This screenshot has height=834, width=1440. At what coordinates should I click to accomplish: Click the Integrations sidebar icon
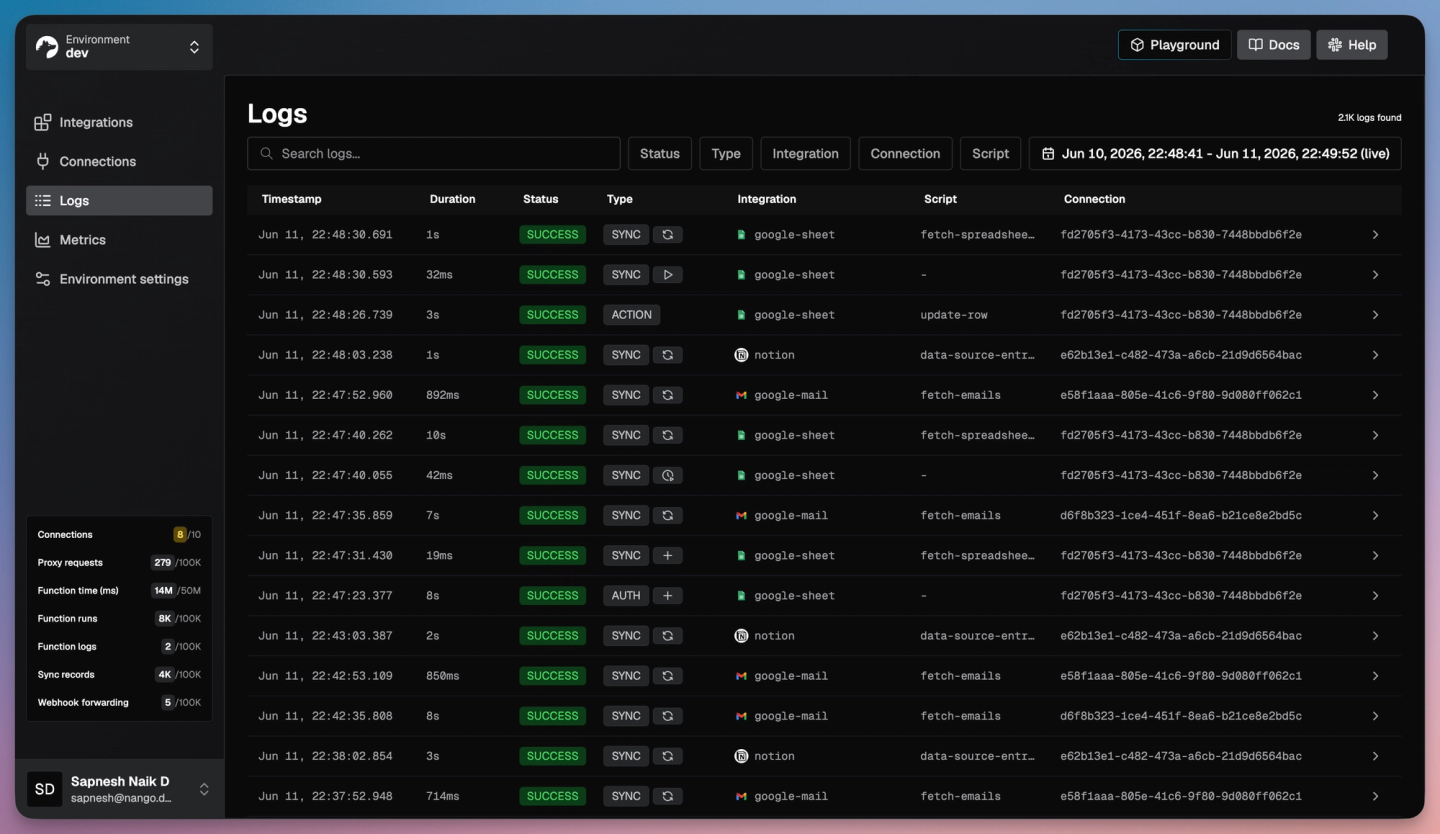(43, 122)
